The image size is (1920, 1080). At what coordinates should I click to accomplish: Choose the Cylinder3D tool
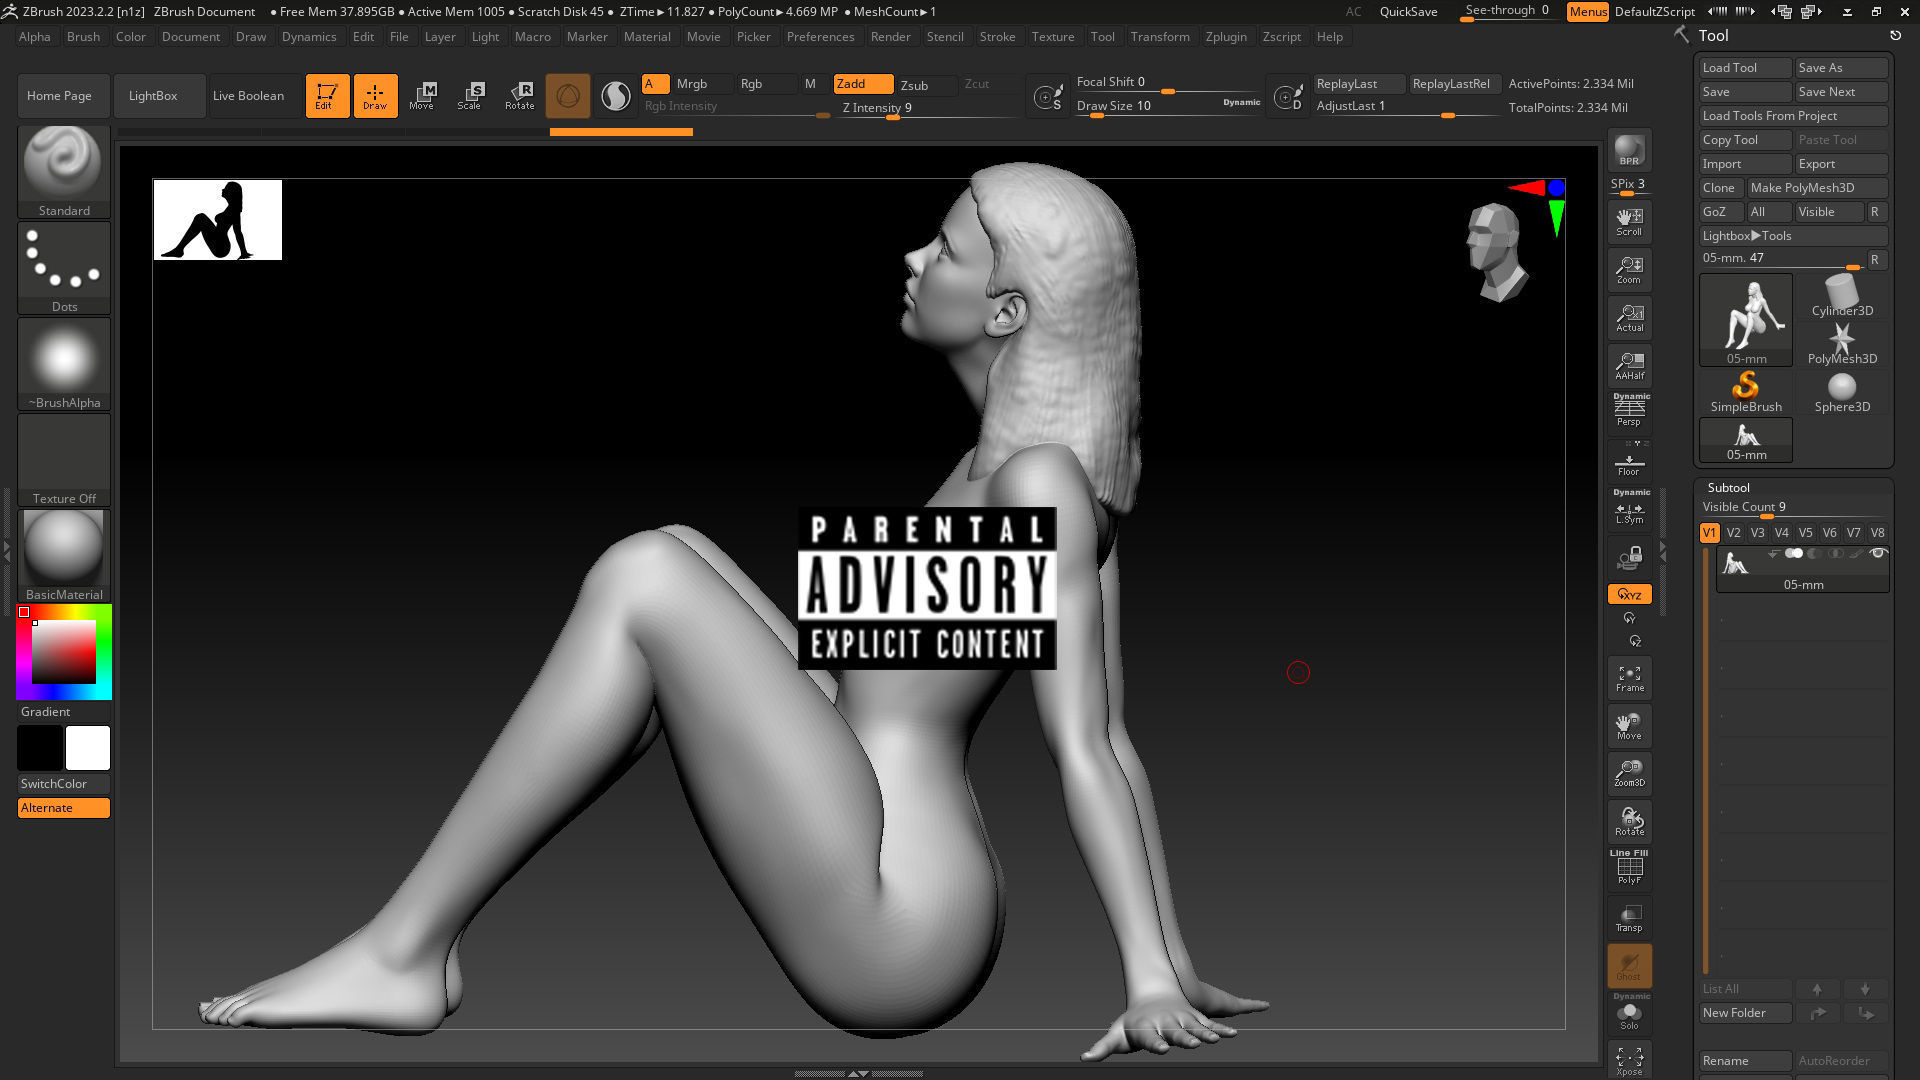tap(1842, 296)
